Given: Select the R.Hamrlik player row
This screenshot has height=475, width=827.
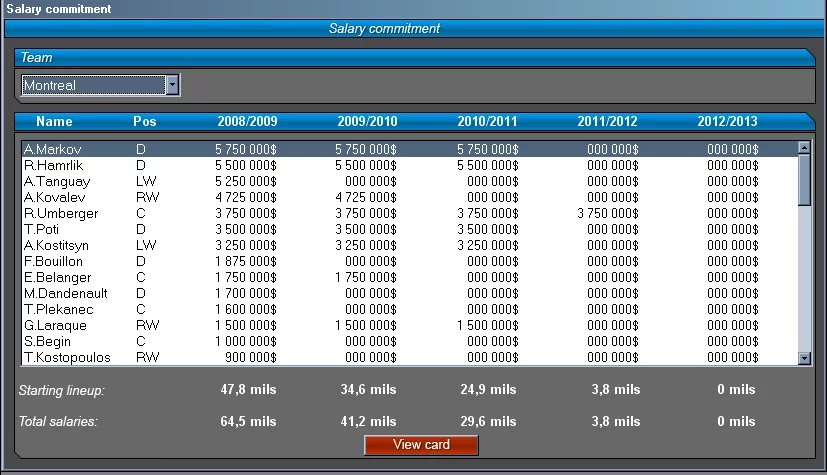Looking at the screenshot, I should 410,166.
